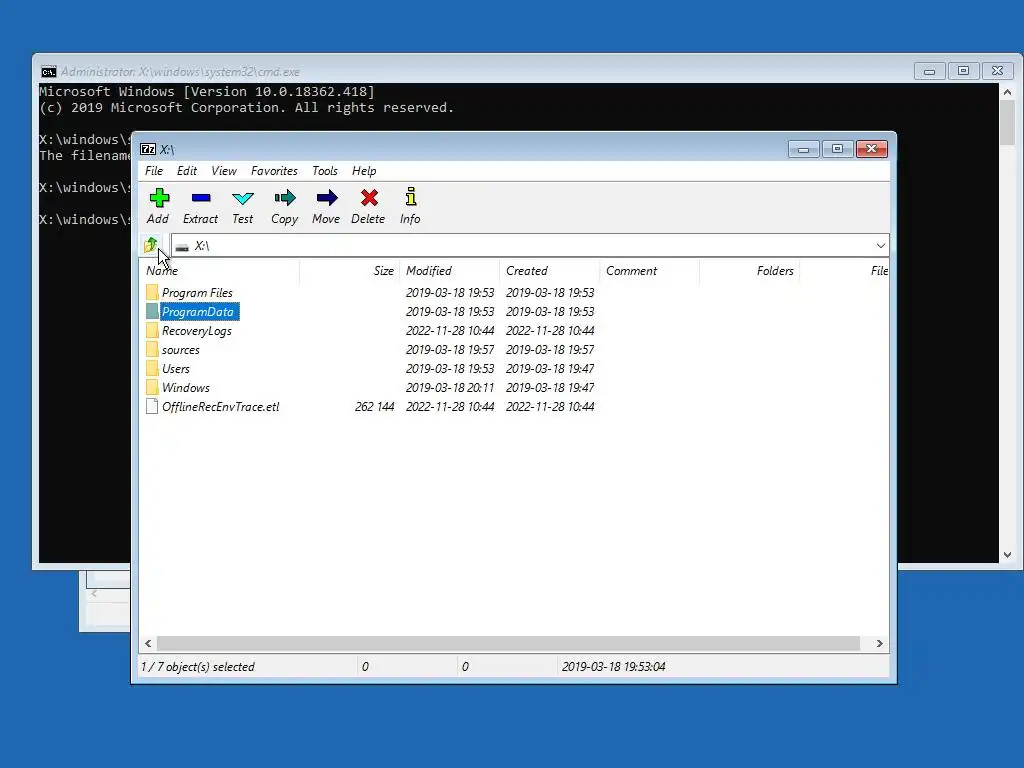Open the File menu
Screen dimensions: 1024x768
[154, 171]
